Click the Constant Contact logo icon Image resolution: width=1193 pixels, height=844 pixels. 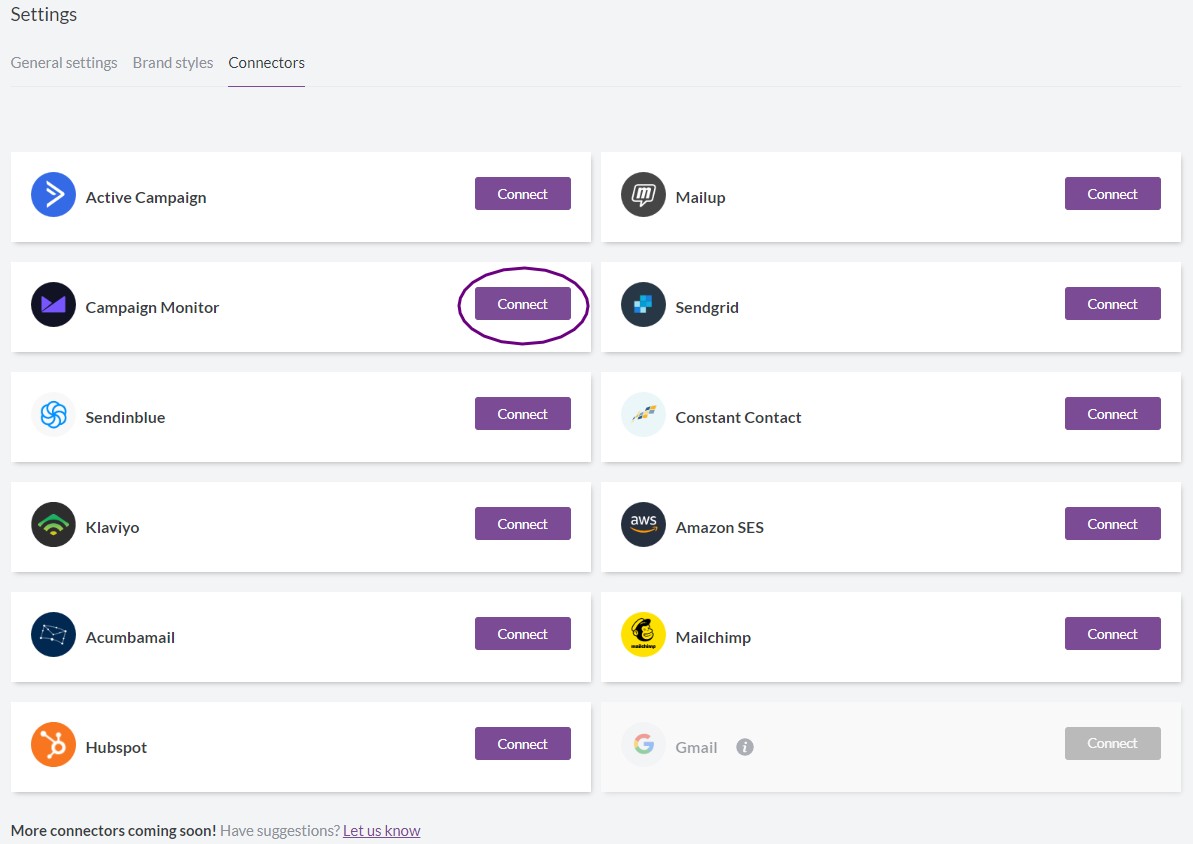tap(644, 415)
